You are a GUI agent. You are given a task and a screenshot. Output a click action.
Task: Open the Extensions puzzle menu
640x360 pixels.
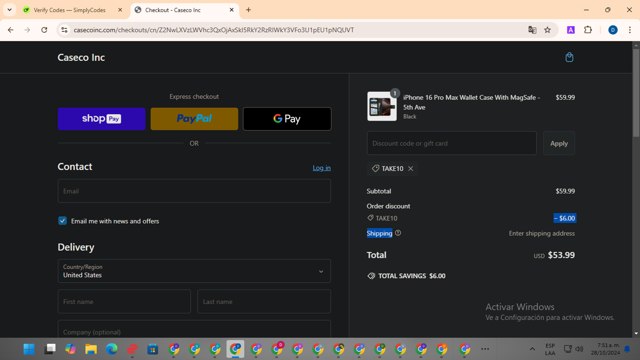[x=588, y=30]
